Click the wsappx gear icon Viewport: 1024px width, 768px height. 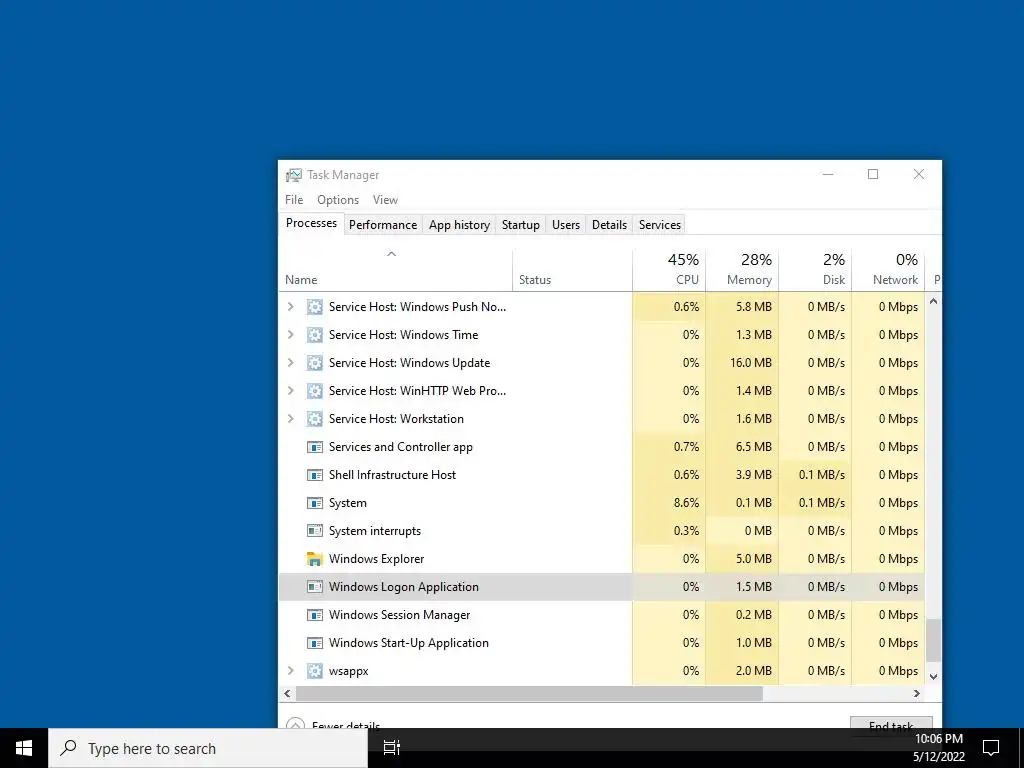pos(315,671)
